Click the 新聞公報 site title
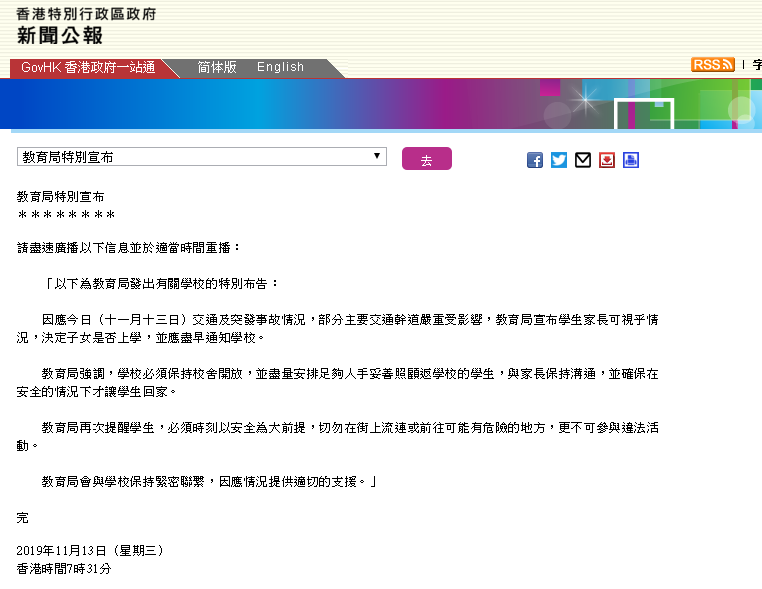 (60, 35)
